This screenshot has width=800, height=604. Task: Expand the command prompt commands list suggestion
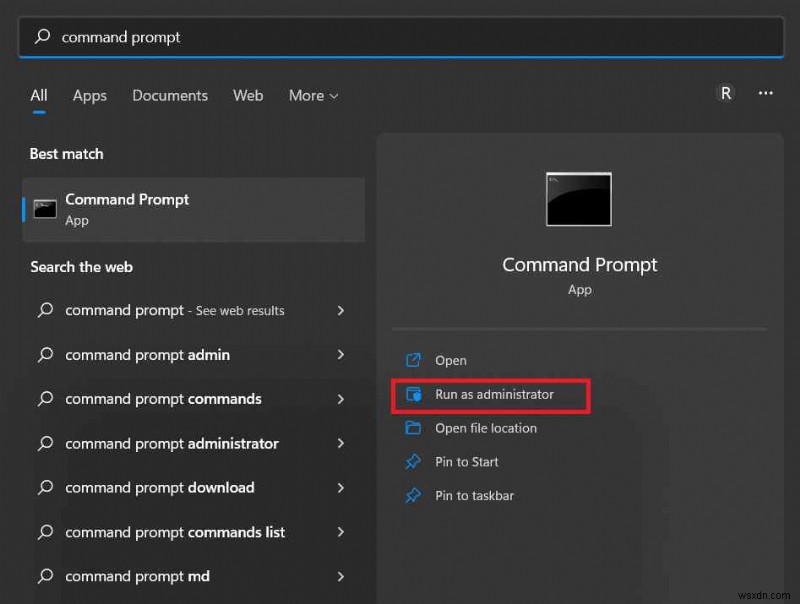click(x=341, y=532)
